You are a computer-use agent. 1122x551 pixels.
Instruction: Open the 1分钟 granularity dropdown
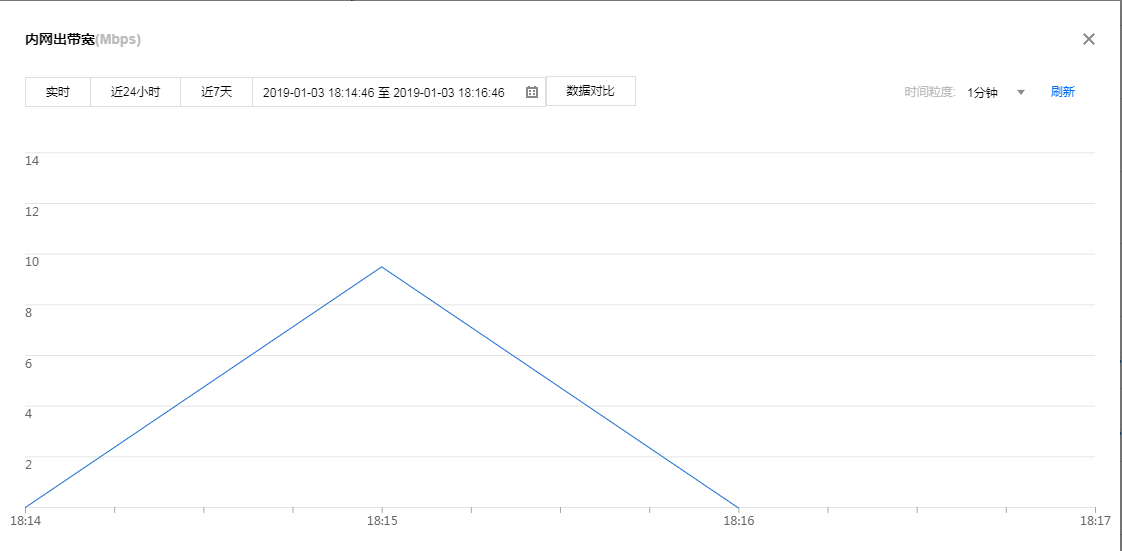pyautogui.click(x=983, y=92)
